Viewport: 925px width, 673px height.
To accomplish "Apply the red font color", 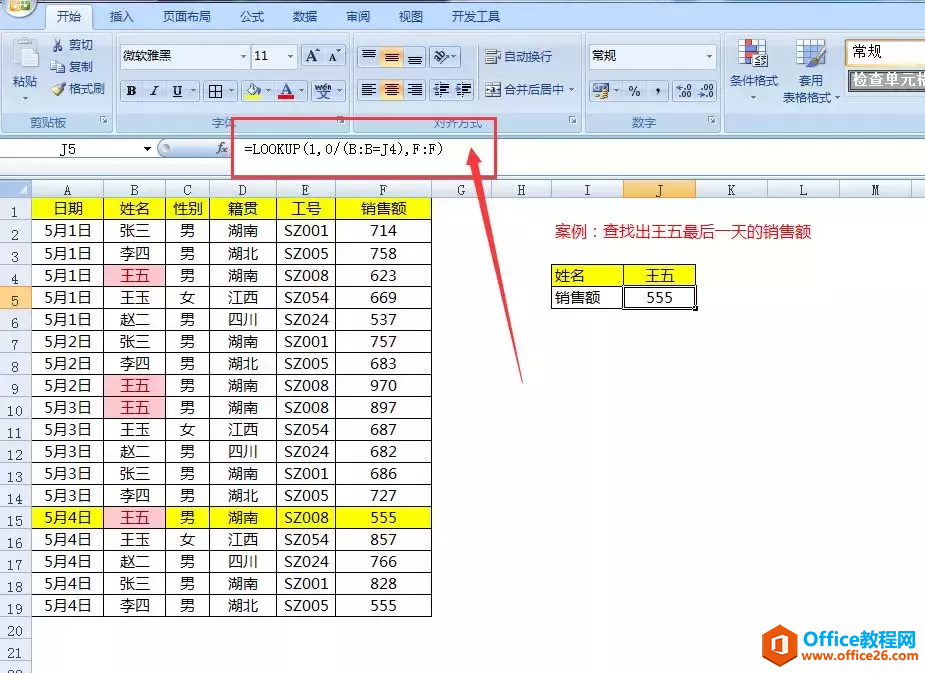I will (x=286, y=91).
